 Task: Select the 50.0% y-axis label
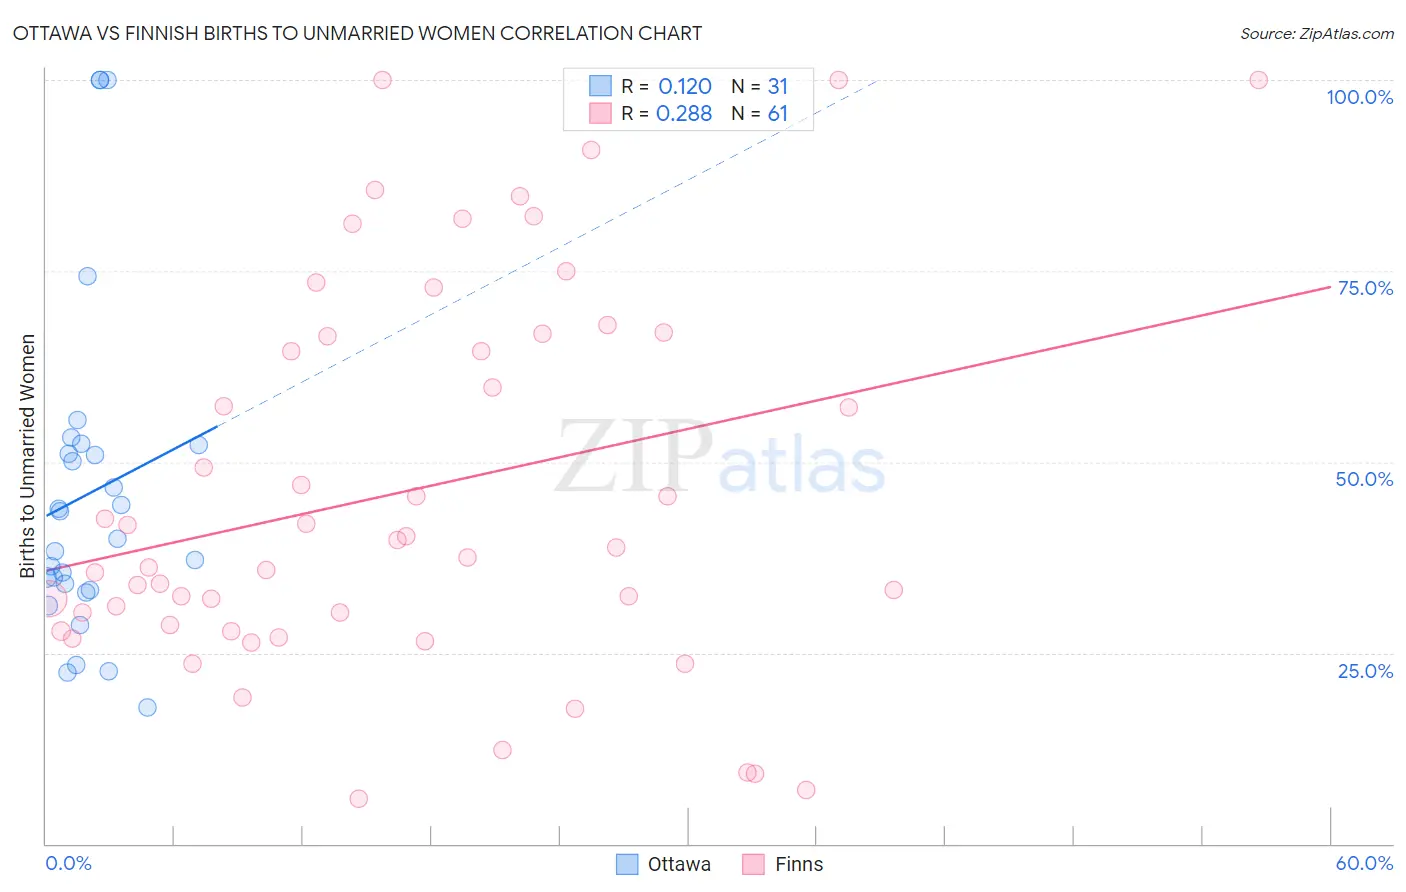pyautogui.click(x=1364, y=479)
